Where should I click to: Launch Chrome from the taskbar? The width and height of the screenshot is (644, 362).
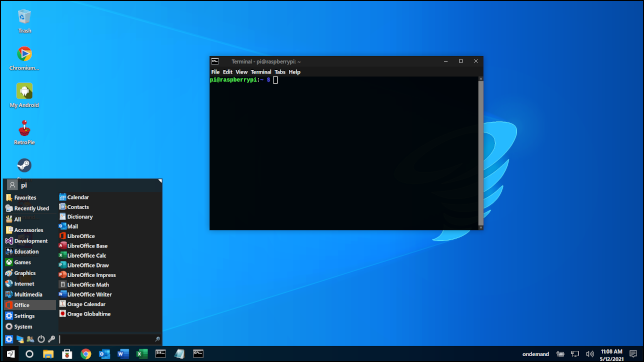(86, 354)
